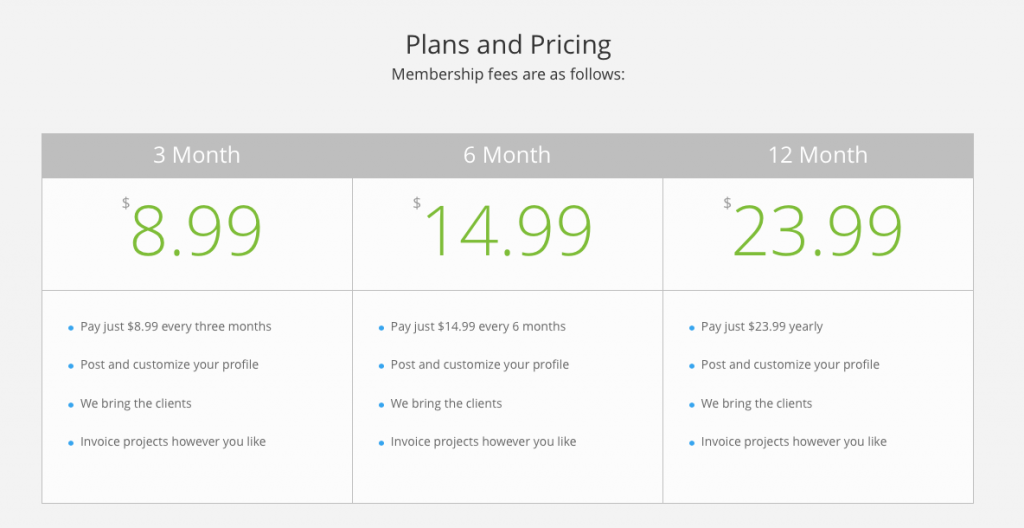Viewport: 1024px width, 528px height.
Task: Click 'Pay just $23.99 yearly' text
Action: click(761, 326)
